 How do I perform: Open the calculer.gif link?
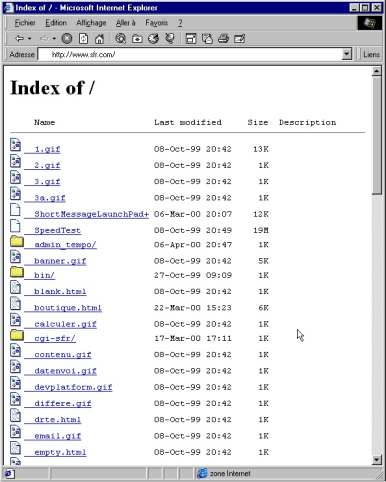65,324
